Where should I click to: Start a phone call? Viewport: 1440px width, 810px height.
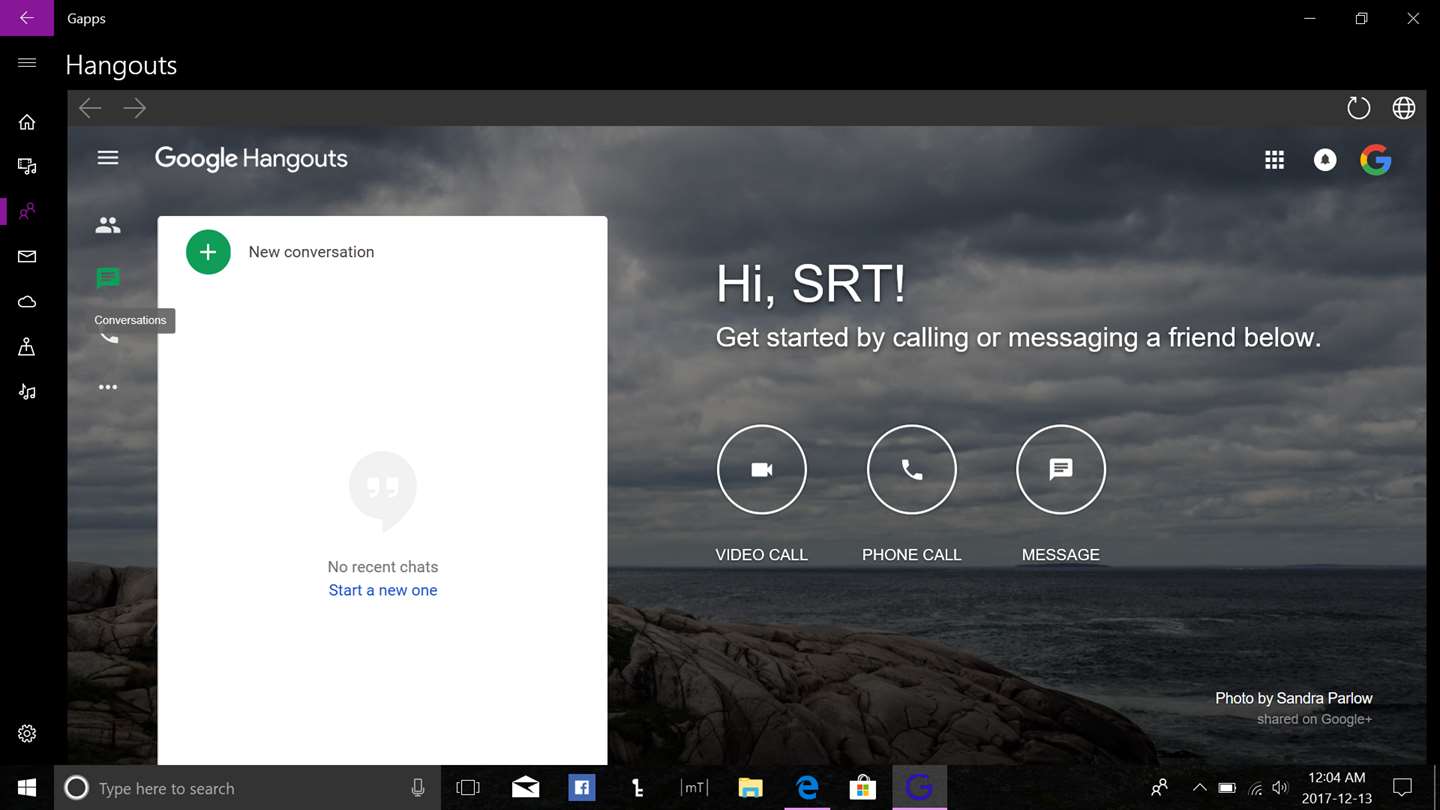(x=911, y=470)
